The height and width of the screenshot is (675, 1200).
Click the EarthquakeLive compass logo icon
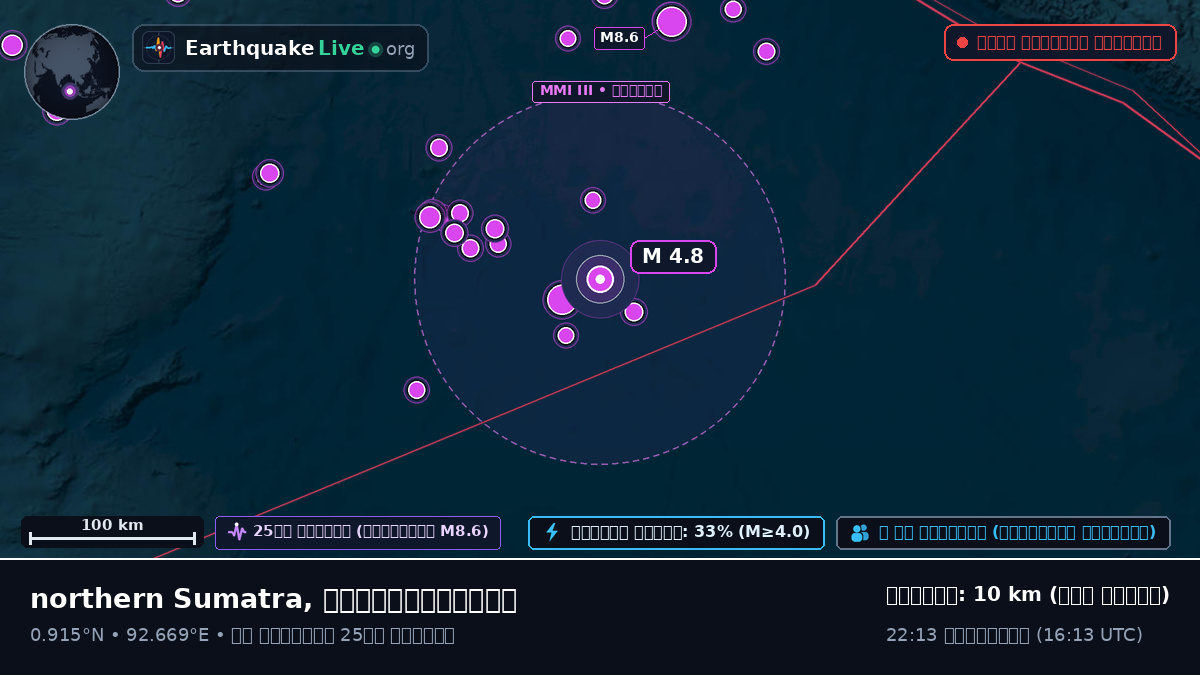[x=158, y=48]
